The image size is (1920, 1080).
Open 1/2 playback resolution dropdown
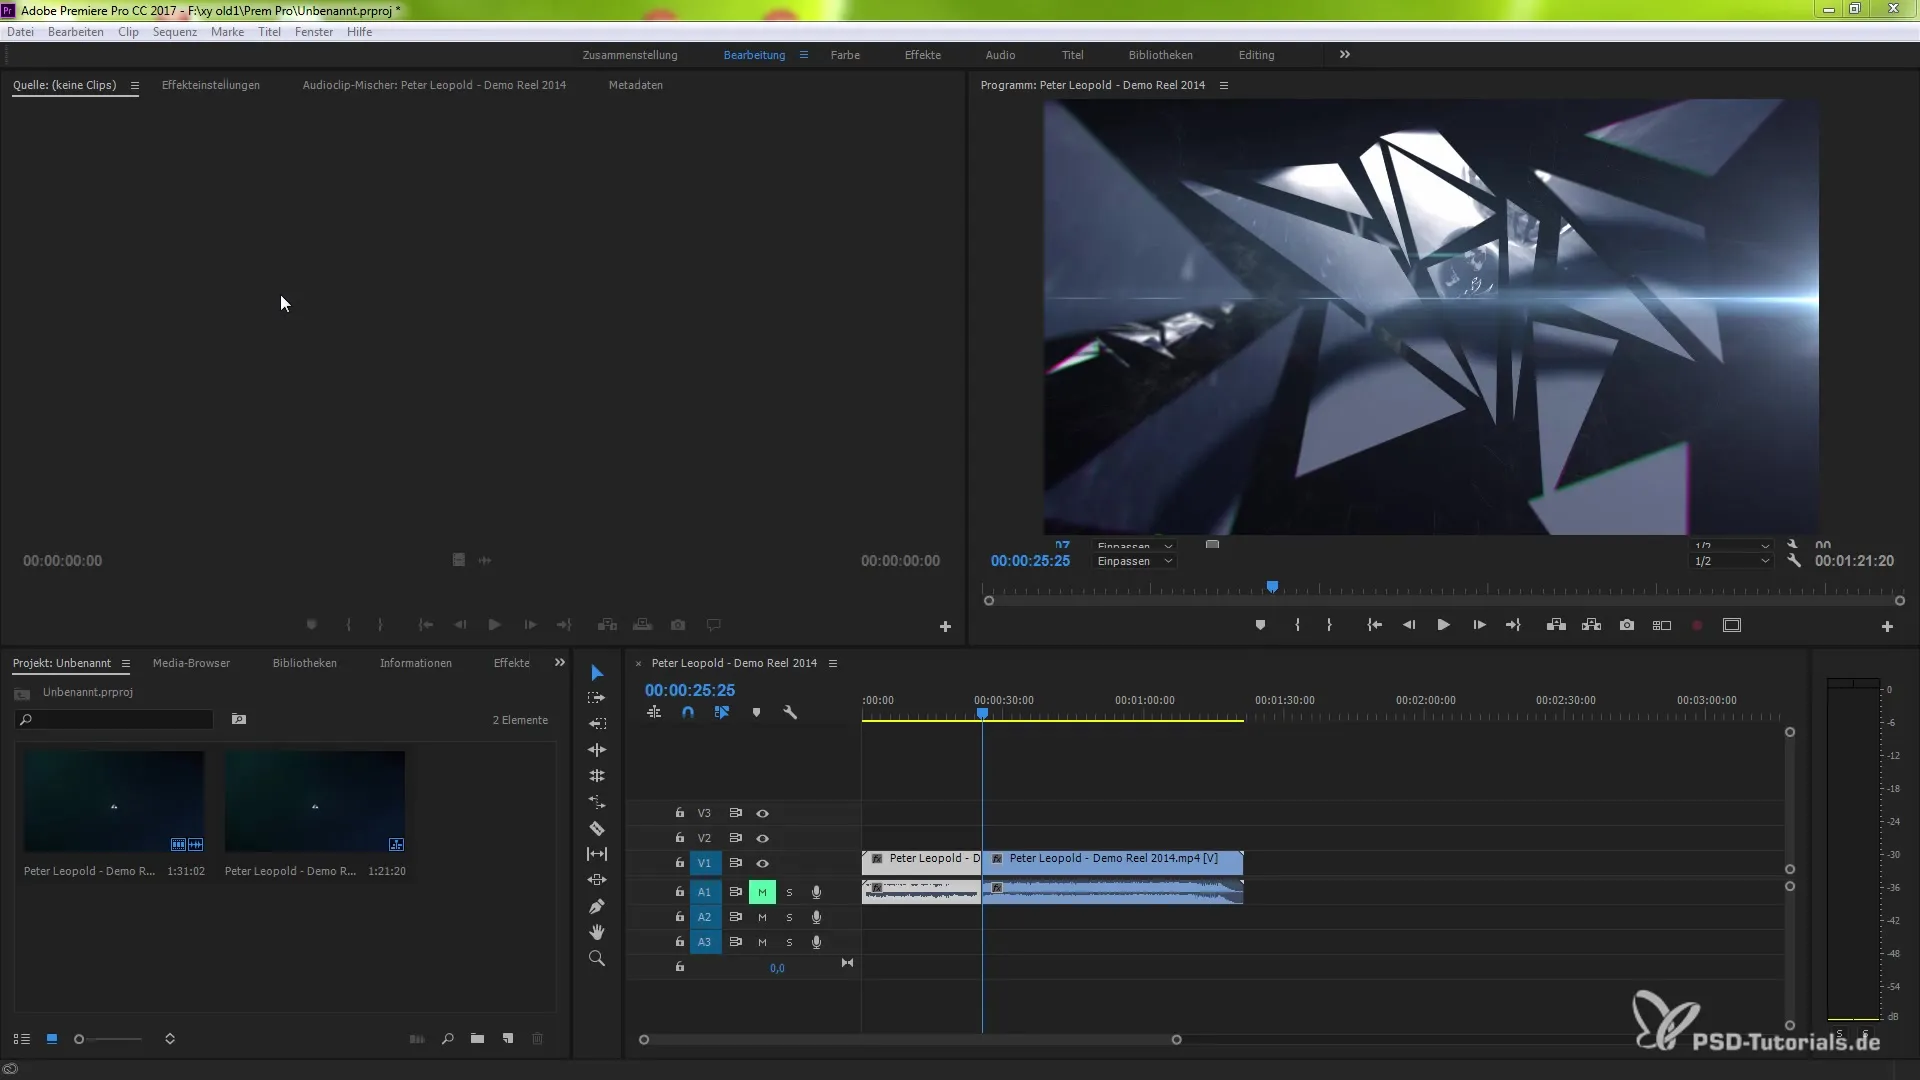(1731, 561)
